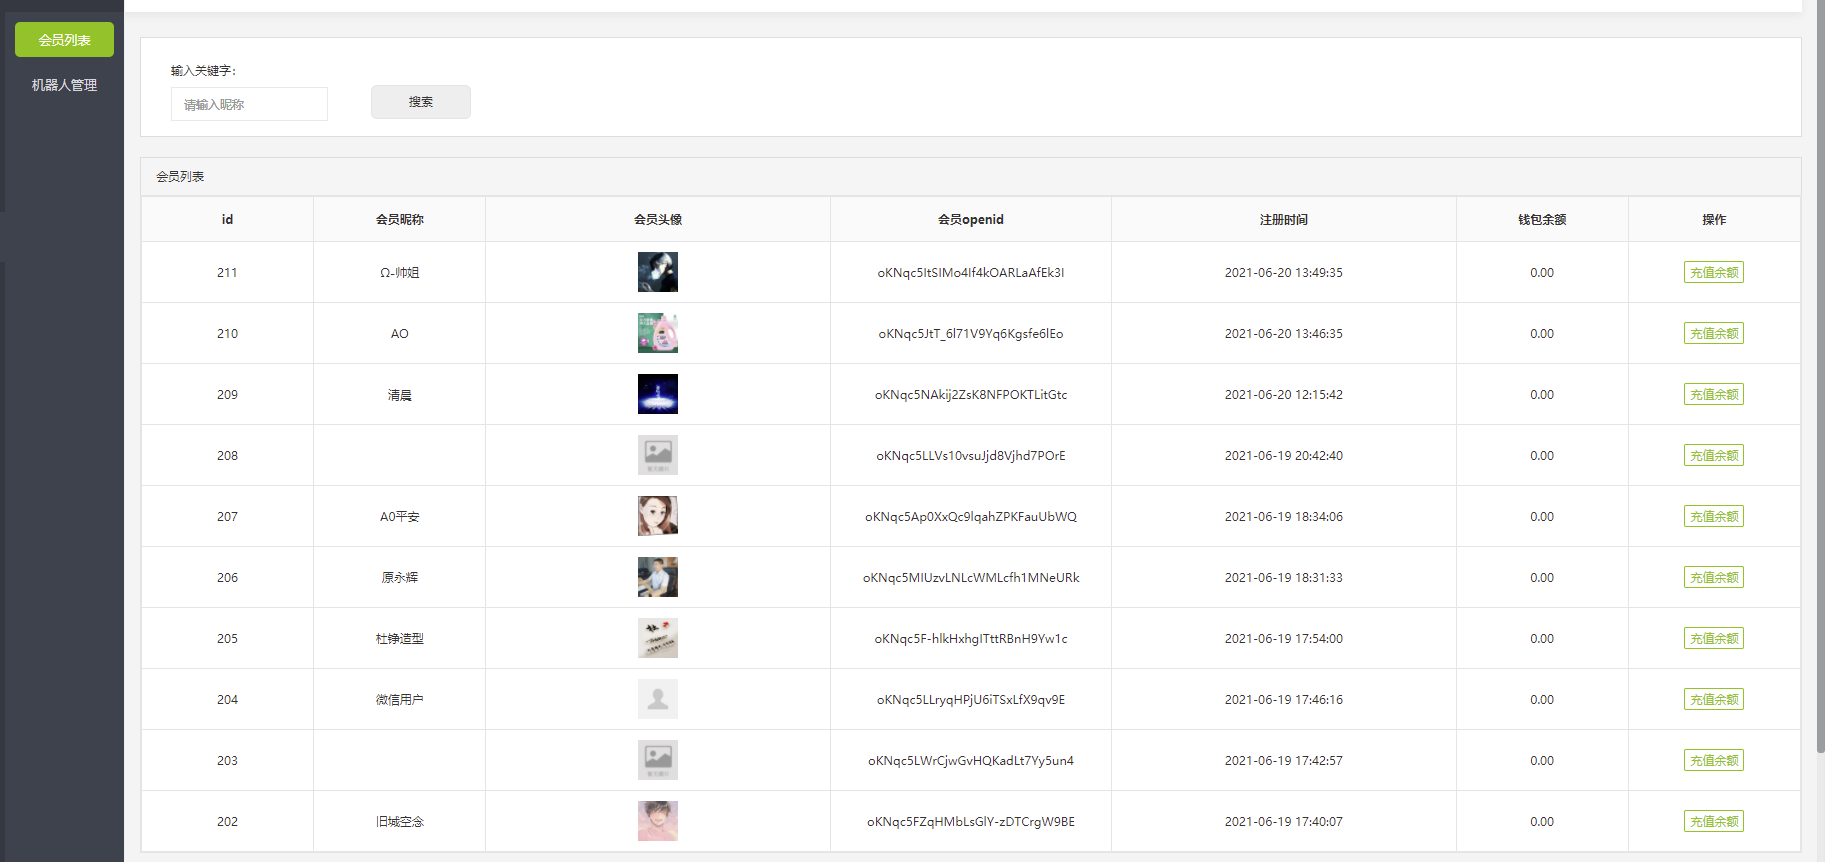Click the vertical page scrollbar
Image resolution: width=1825 pixels, height=862 pixels.
click(x=1819, y=400)
